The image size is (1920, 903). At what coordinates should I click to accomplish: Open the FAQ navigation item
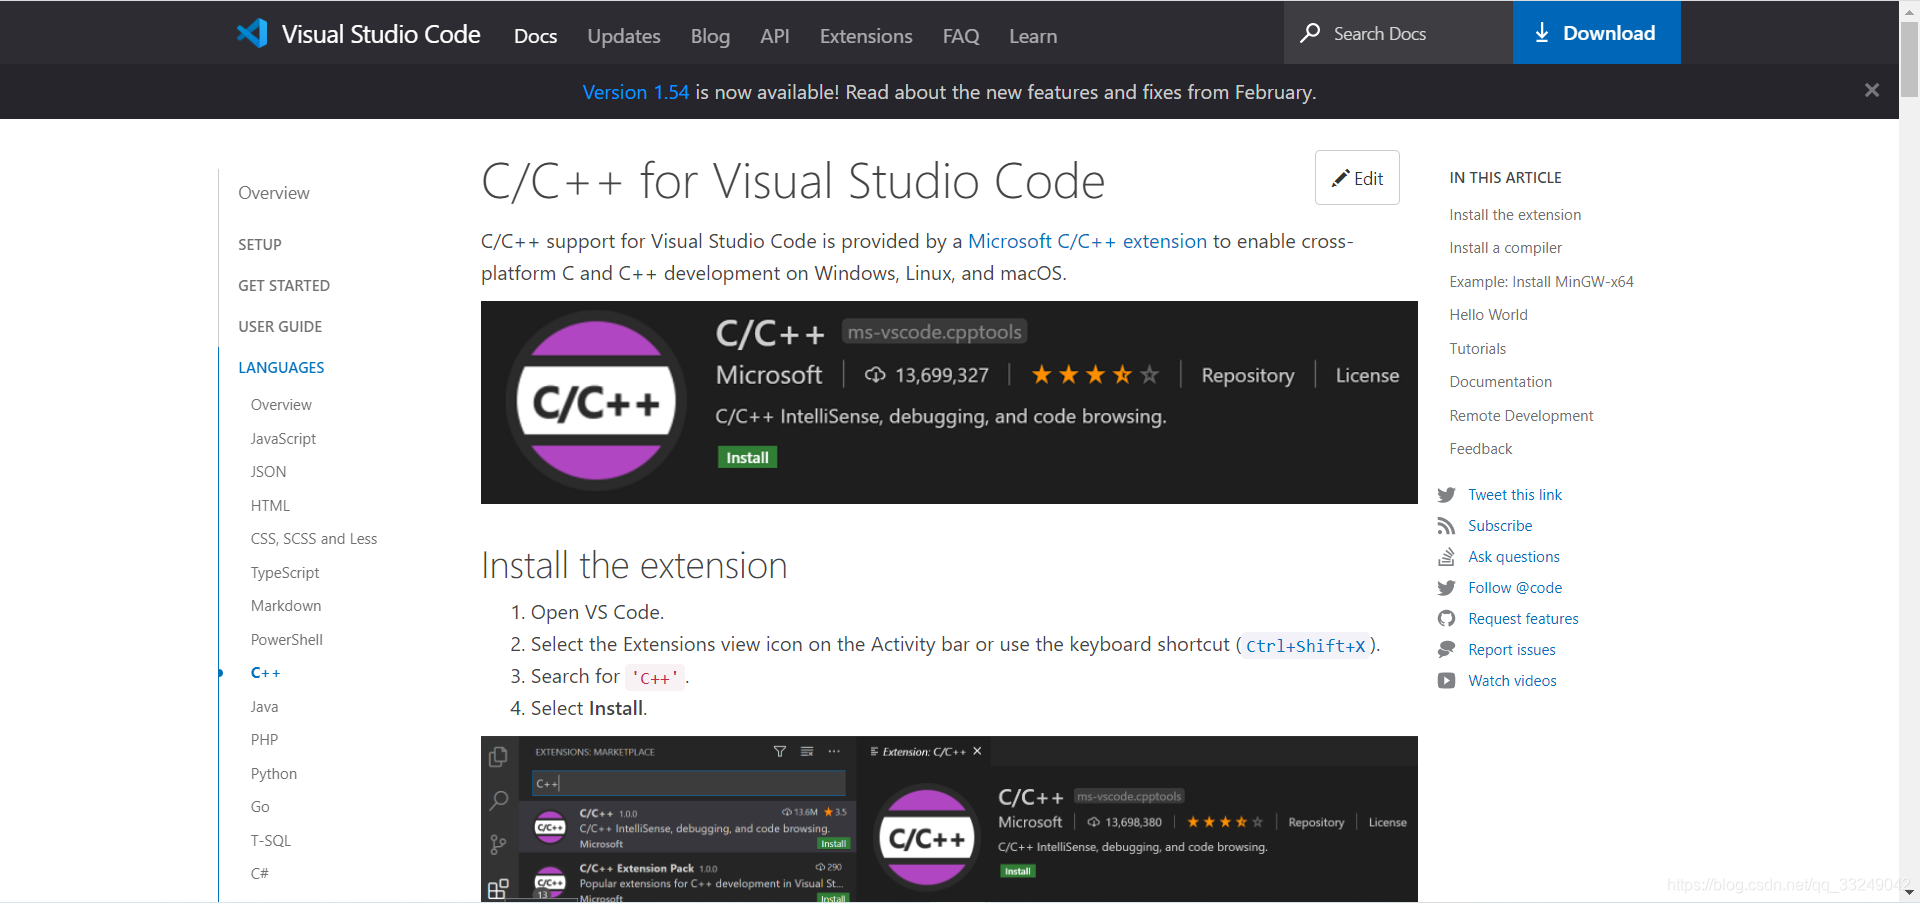961,36
